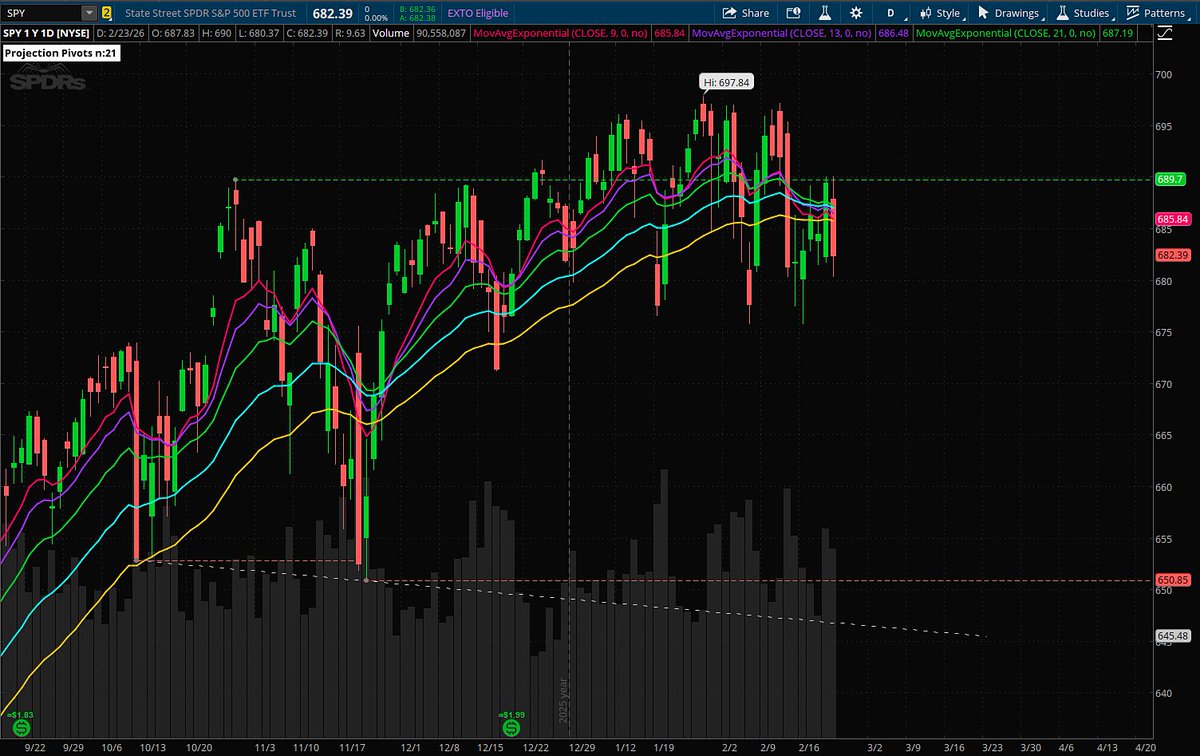Click the pink 685.84 axis price tag
The height and width of the screenshot is (756, 1200).
click(x=1171, y=219)
